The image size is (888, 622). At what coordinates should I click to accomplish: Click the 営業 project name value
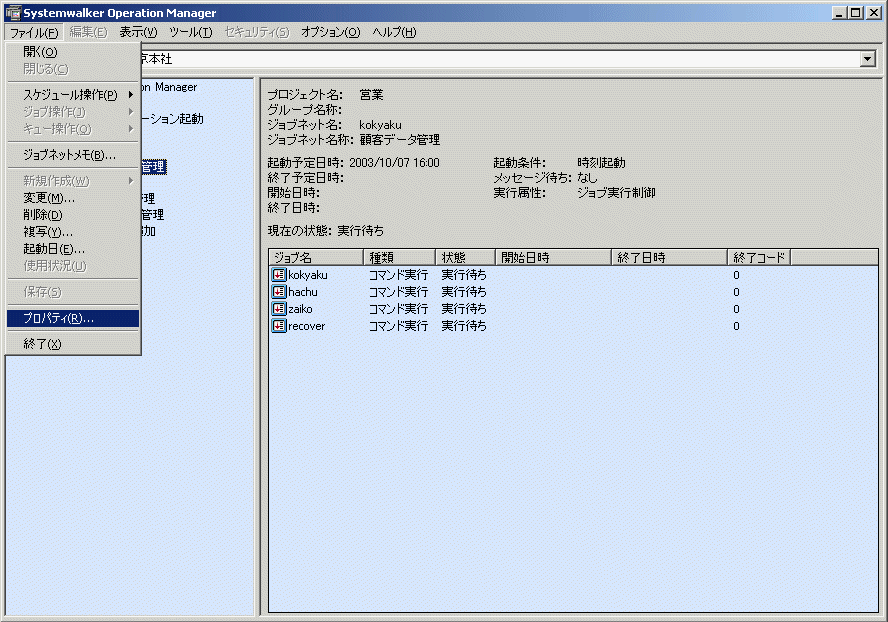(x=372, y=95)
